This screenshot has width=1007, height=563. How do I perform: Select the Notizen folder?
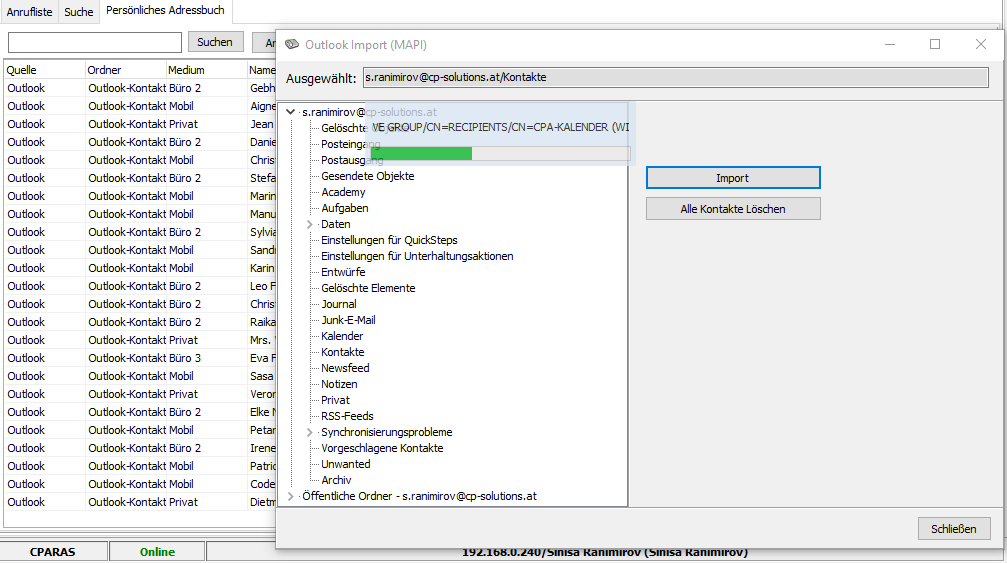[339, 384]
